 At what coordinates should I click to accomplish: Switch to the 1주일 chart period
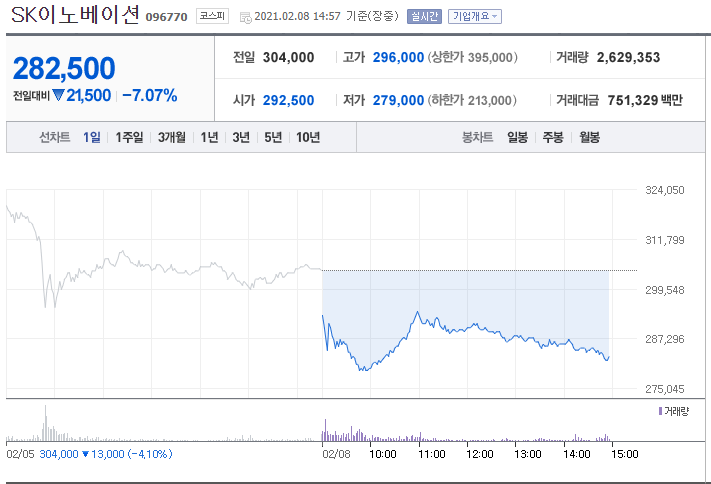[129, 137]
